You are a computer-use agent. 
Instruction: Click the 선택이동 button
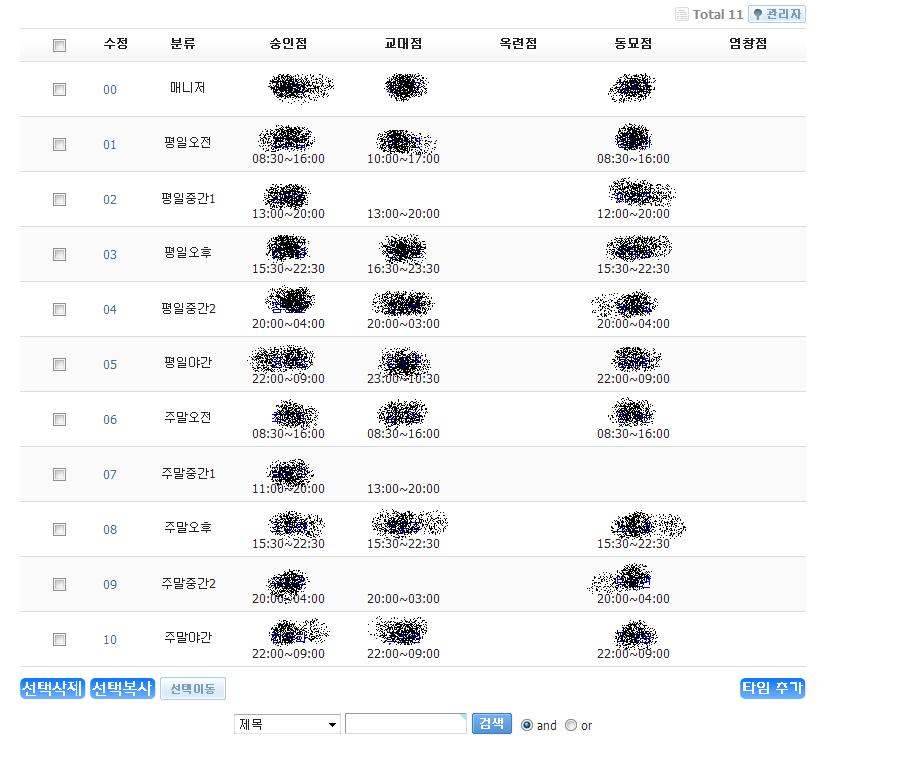[193, 689]
